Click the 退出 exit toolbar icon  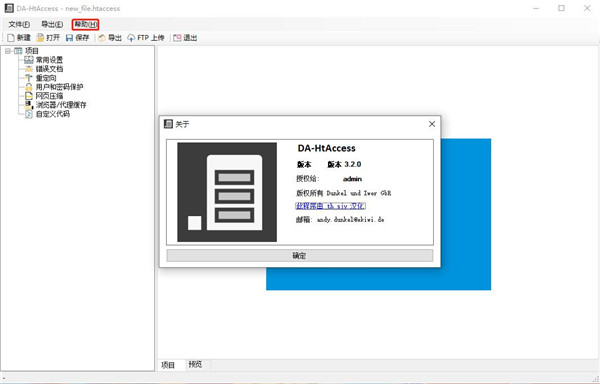177,38
